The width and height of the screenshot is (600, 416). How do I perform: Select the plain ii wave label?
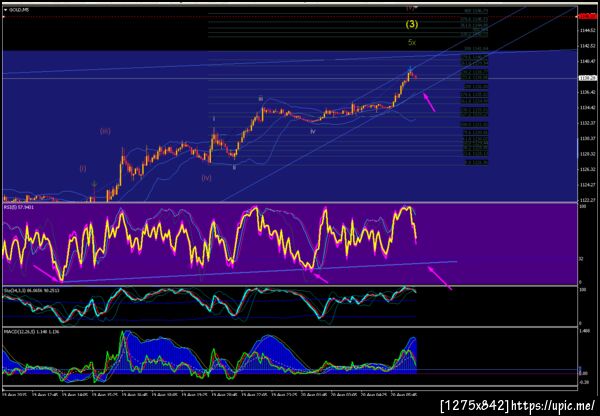coord(234,167)
